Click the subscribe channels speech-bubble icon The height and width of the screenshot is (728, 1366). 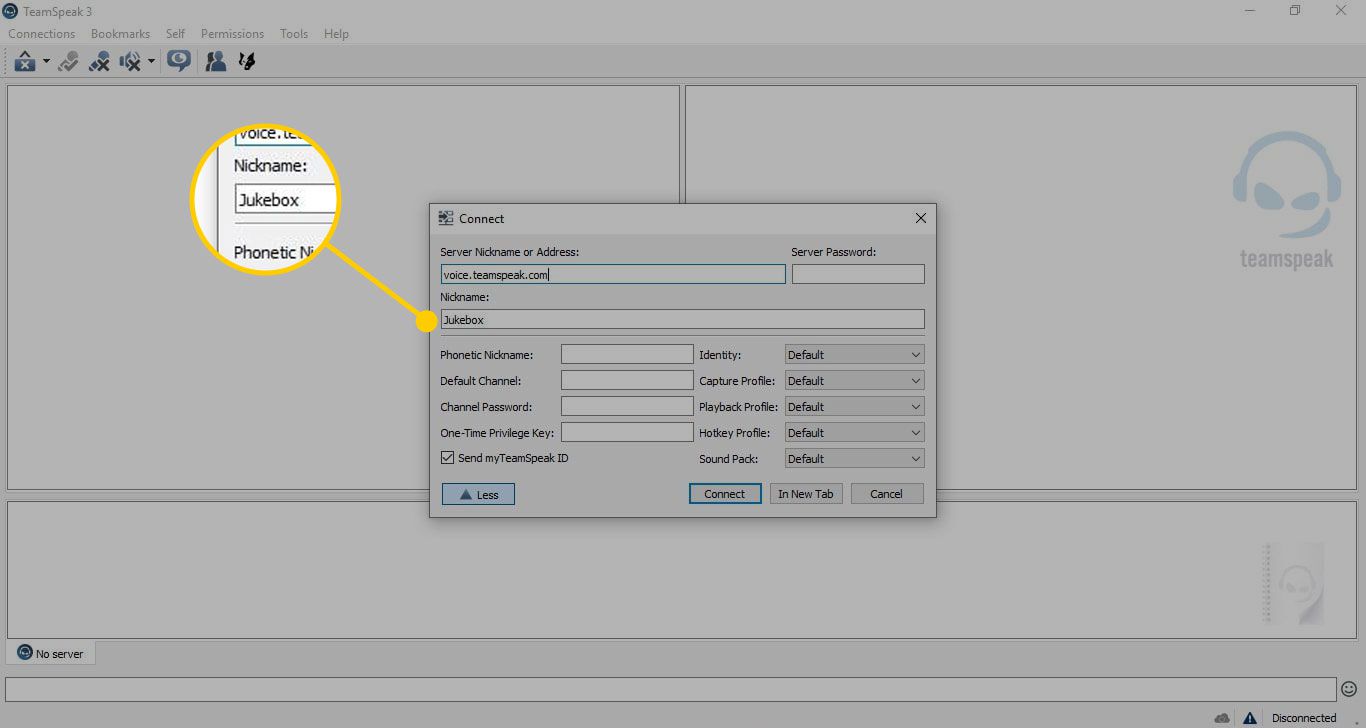point(179,62)
